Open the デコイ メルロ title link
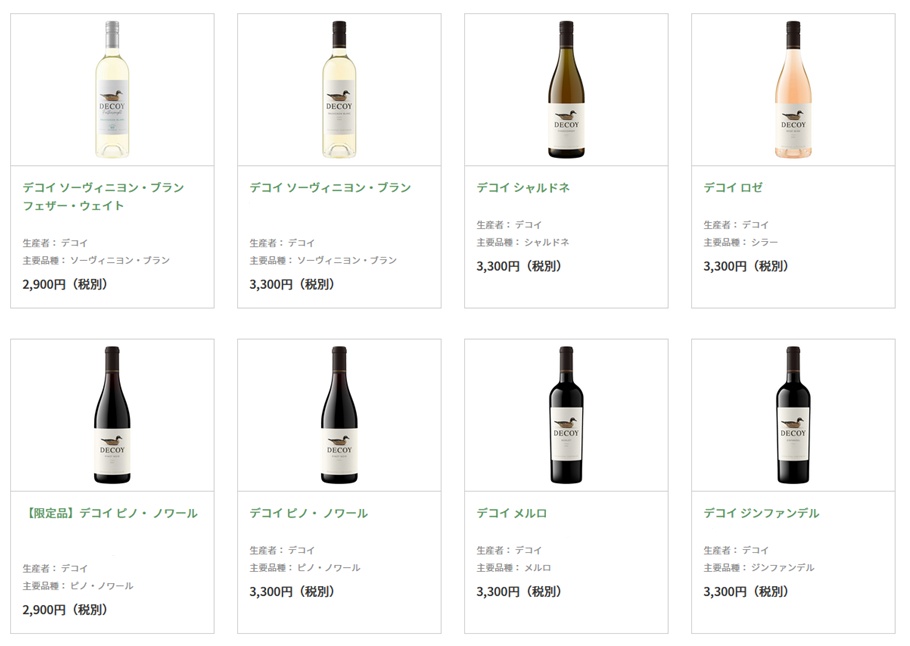The width and height of the screenshot is (910, 646). [x=512, y=513]
